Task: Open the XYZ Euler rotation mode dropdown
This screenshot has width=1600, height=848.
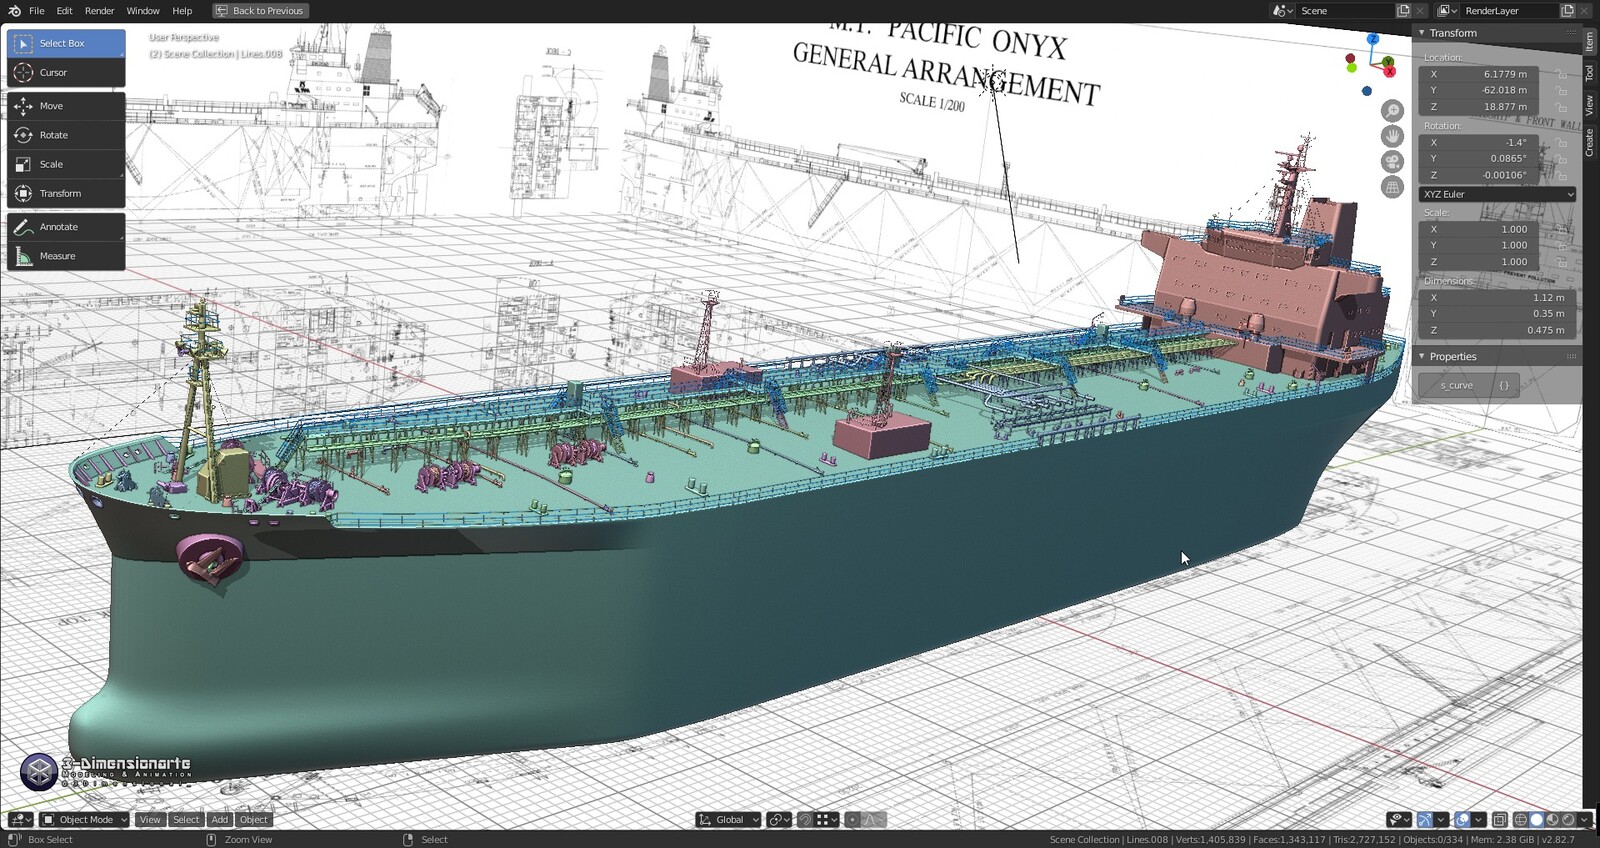Action: click(1497, 194)
